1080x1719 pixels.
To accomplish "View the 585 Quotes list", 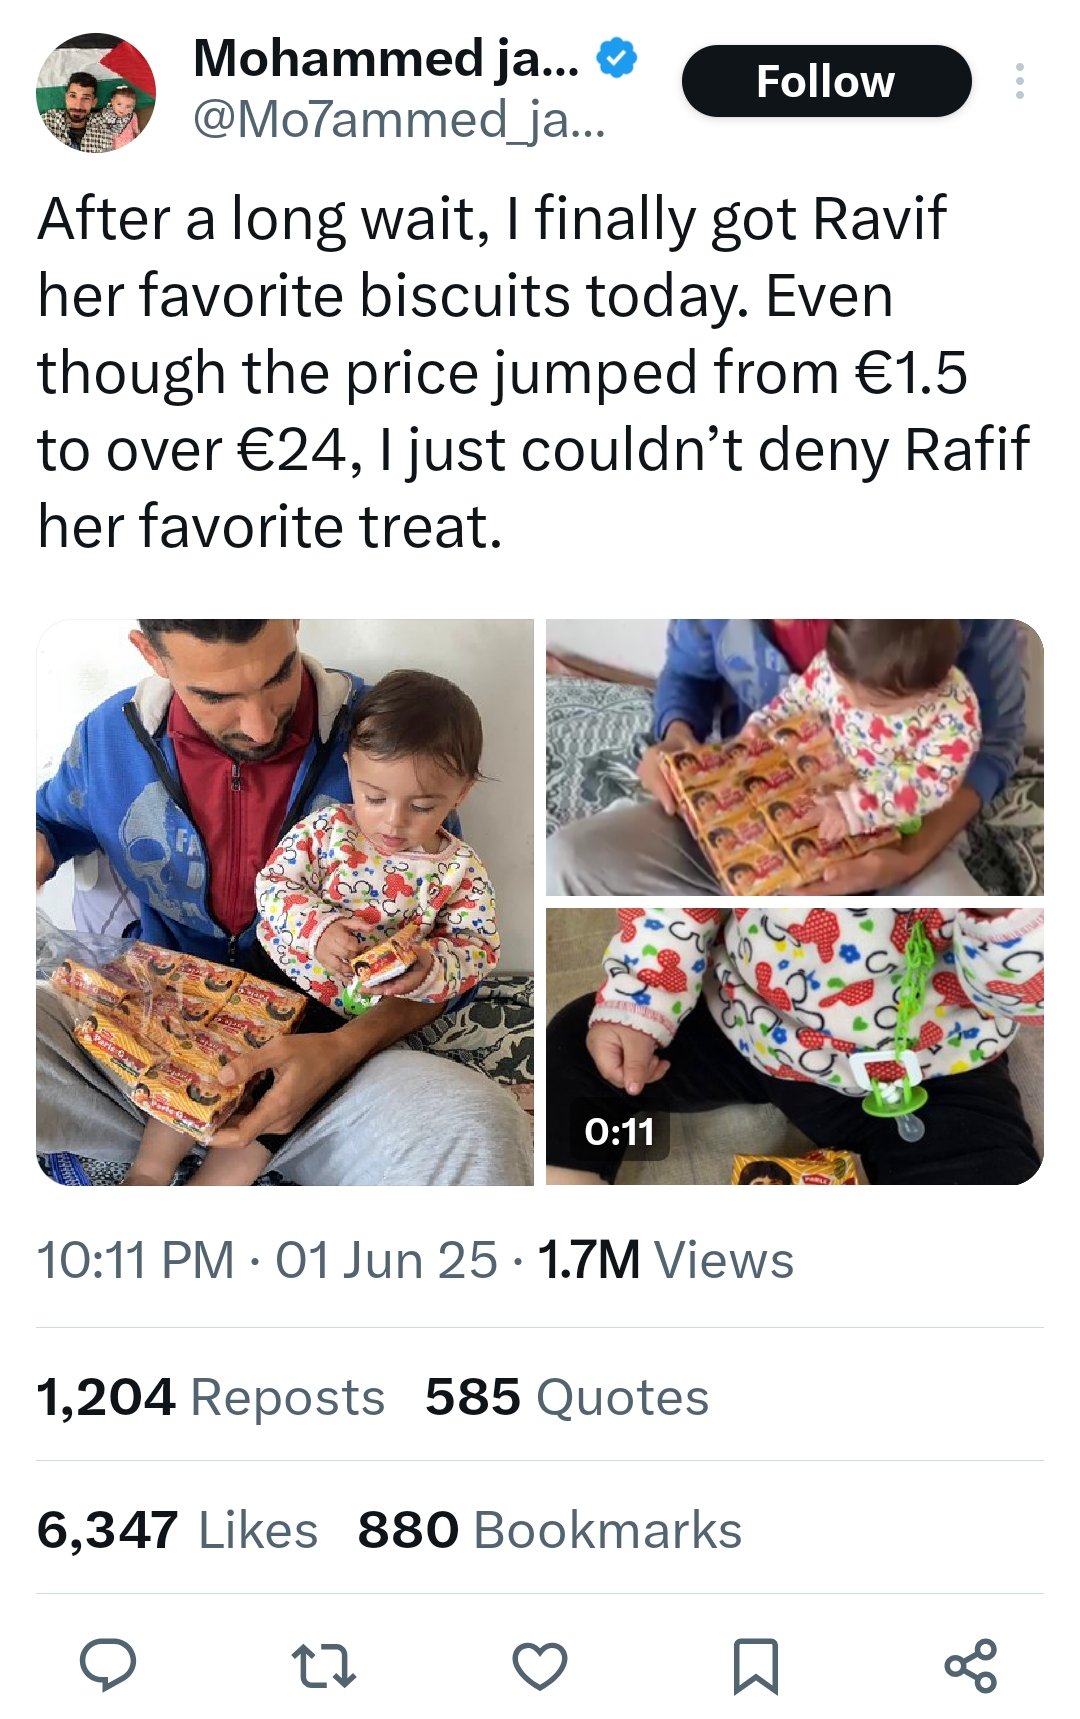I will tap(566, 1396).
